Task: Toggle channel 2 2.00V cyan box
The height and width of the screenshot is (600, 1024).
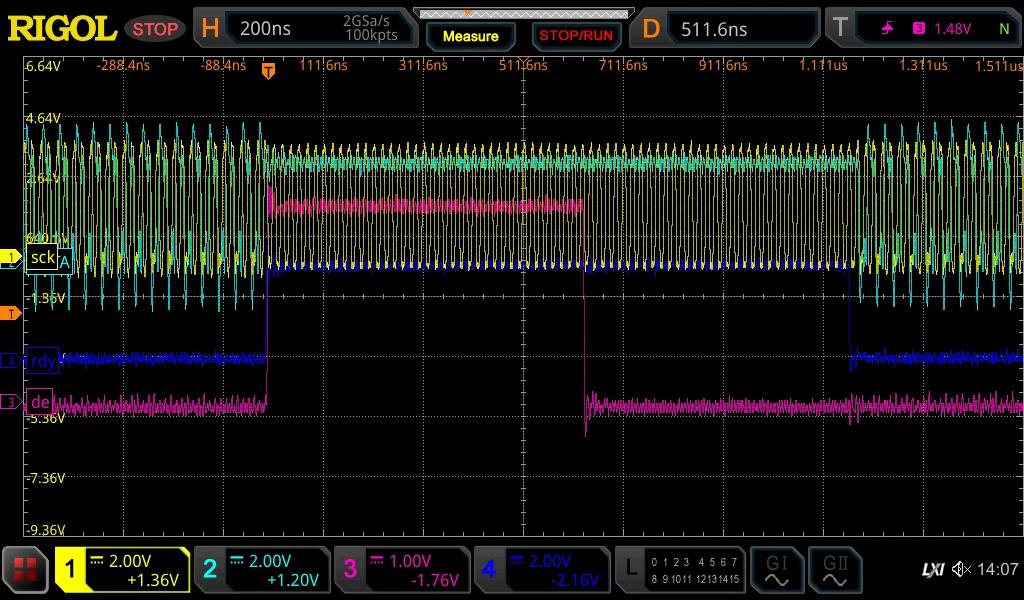Action: [262, 570]
